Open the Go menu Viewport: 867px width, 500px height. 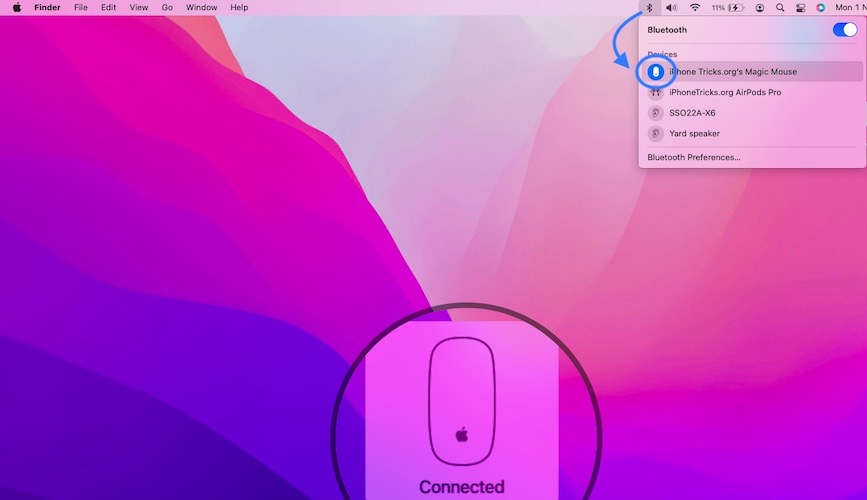tap(167, 8)
